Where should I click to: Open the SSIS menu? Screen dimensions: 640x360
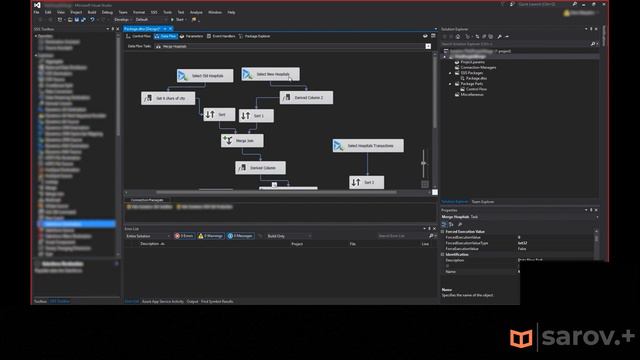pos(154,12)
